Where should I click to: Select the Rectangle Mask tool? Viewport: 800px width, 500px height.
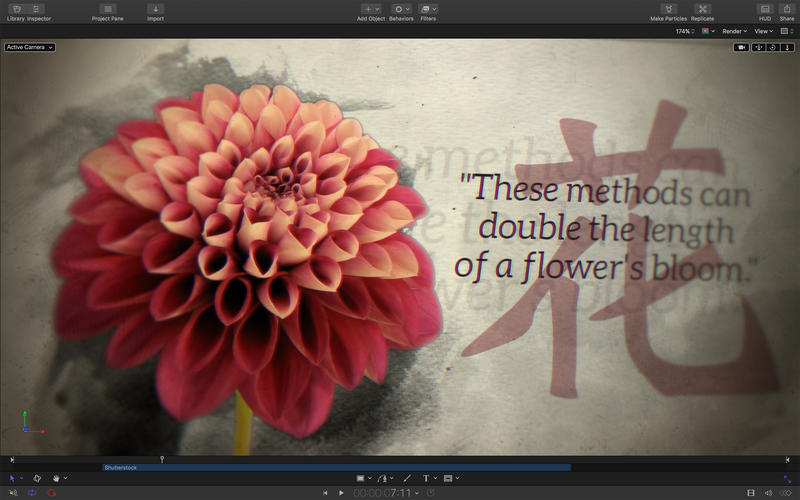point(448,478)
